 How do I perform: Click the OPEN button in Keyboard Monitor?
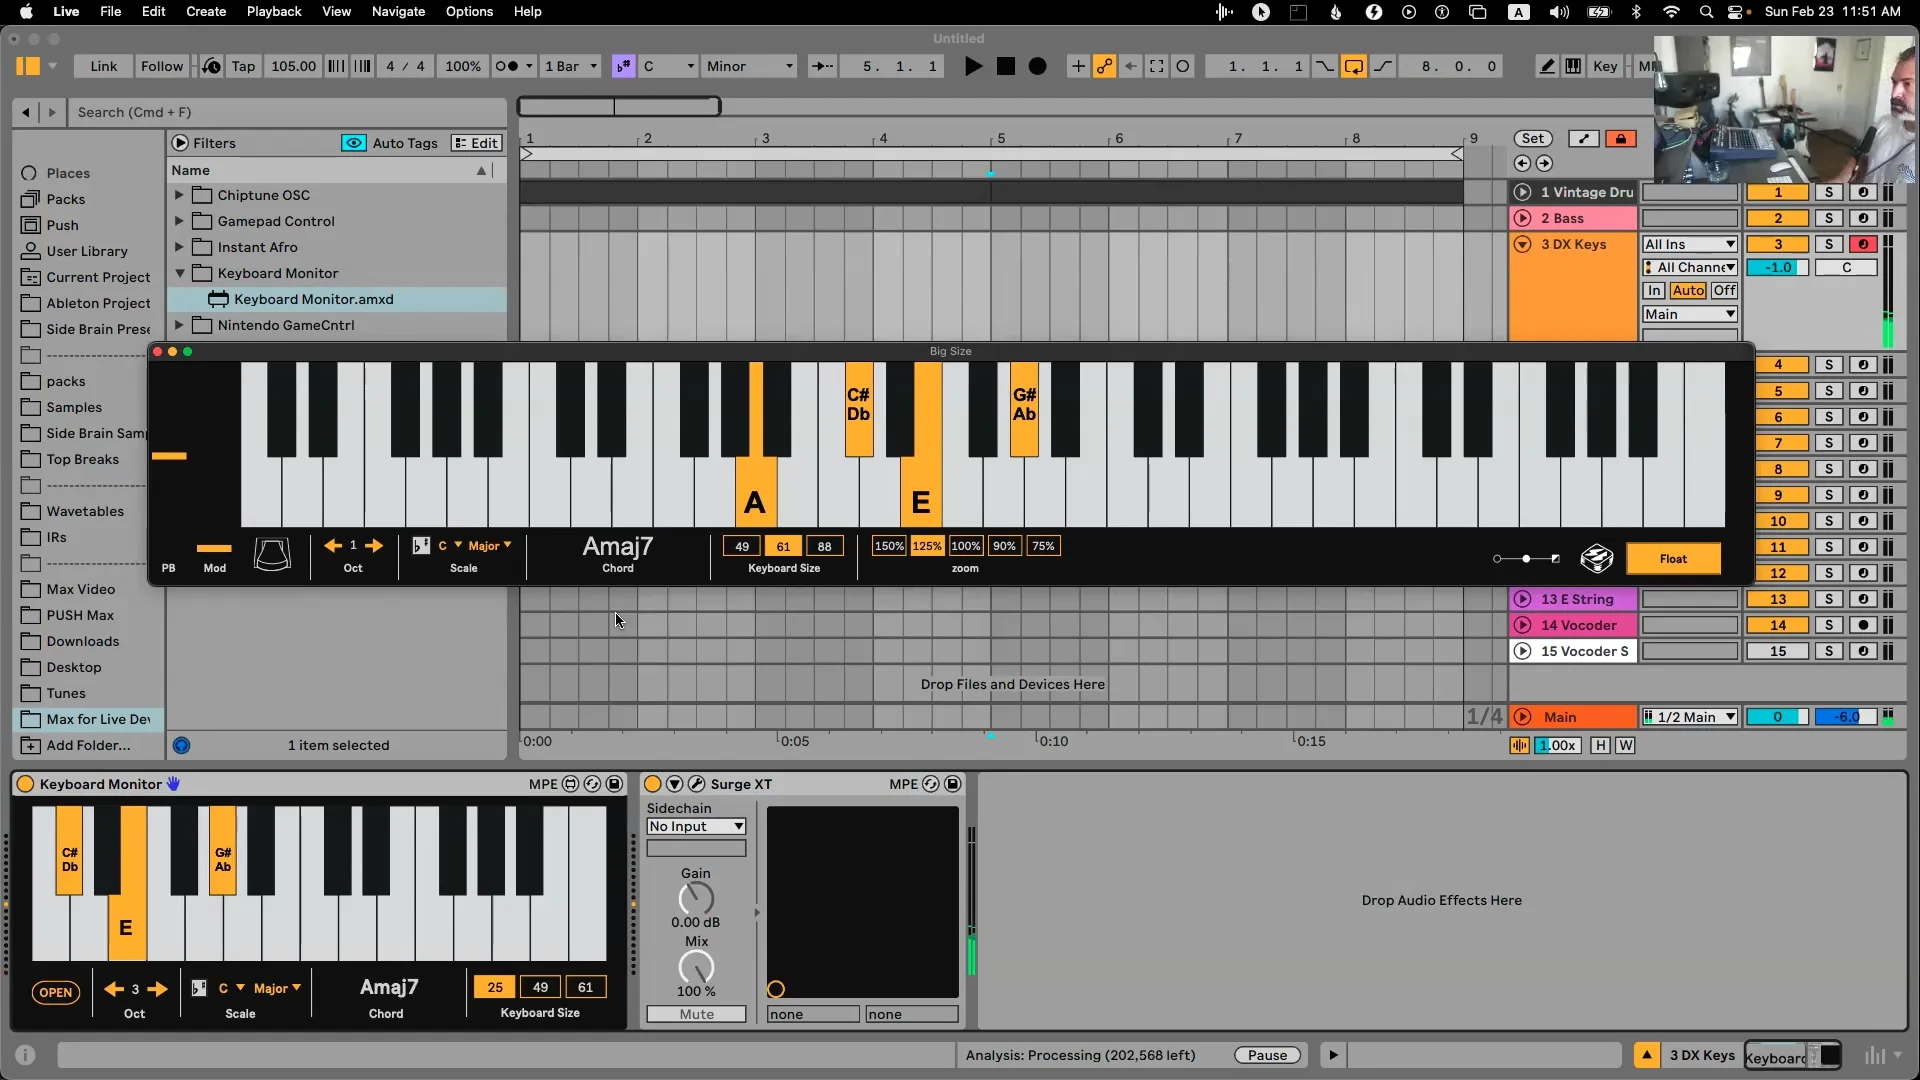tap(56, 992)
